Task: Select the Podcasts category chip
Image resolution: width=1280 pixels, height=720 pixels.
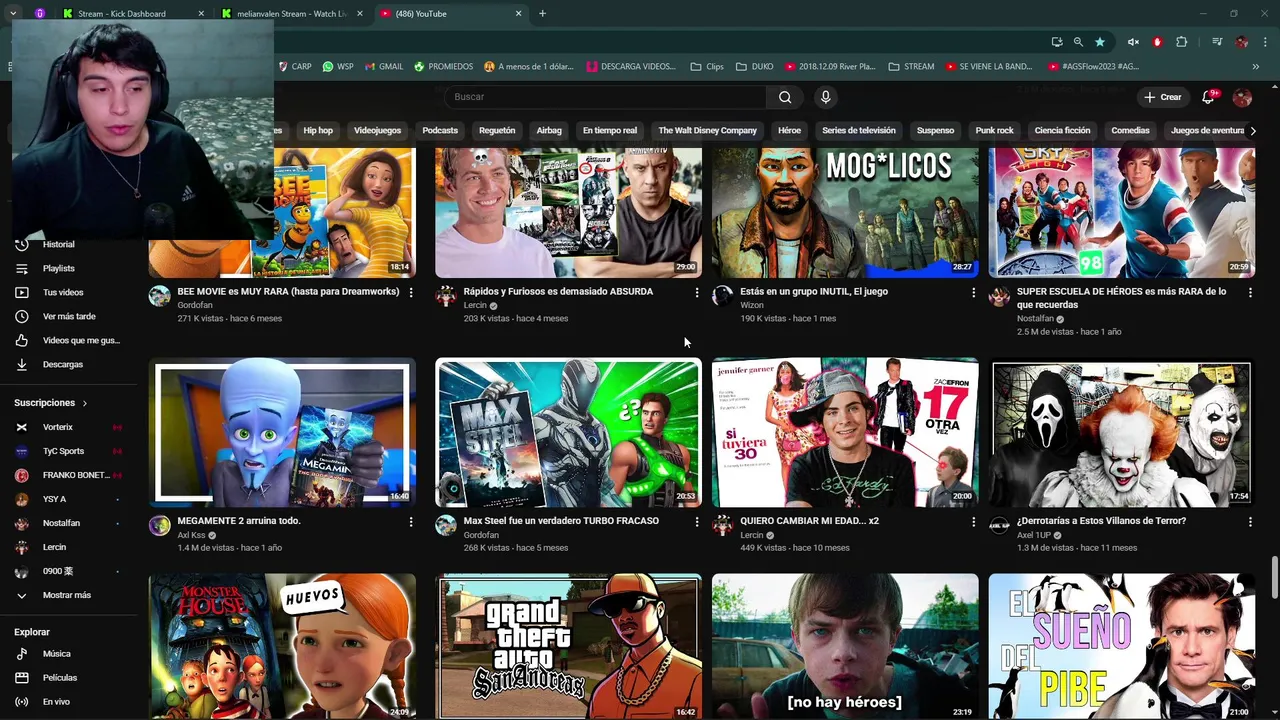Action: [x=440, y=130]
